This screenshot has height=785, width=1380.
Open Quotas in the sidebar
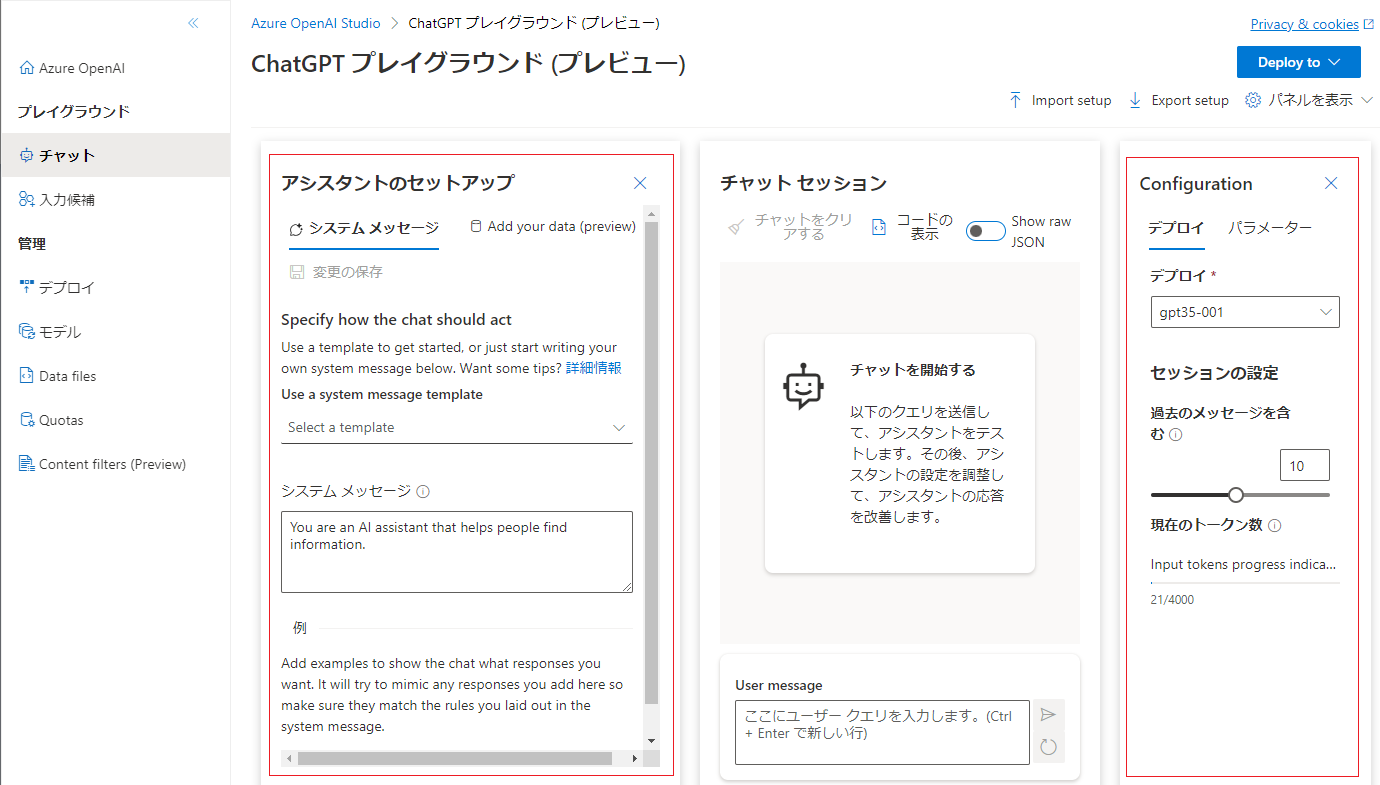click(115, 420)
